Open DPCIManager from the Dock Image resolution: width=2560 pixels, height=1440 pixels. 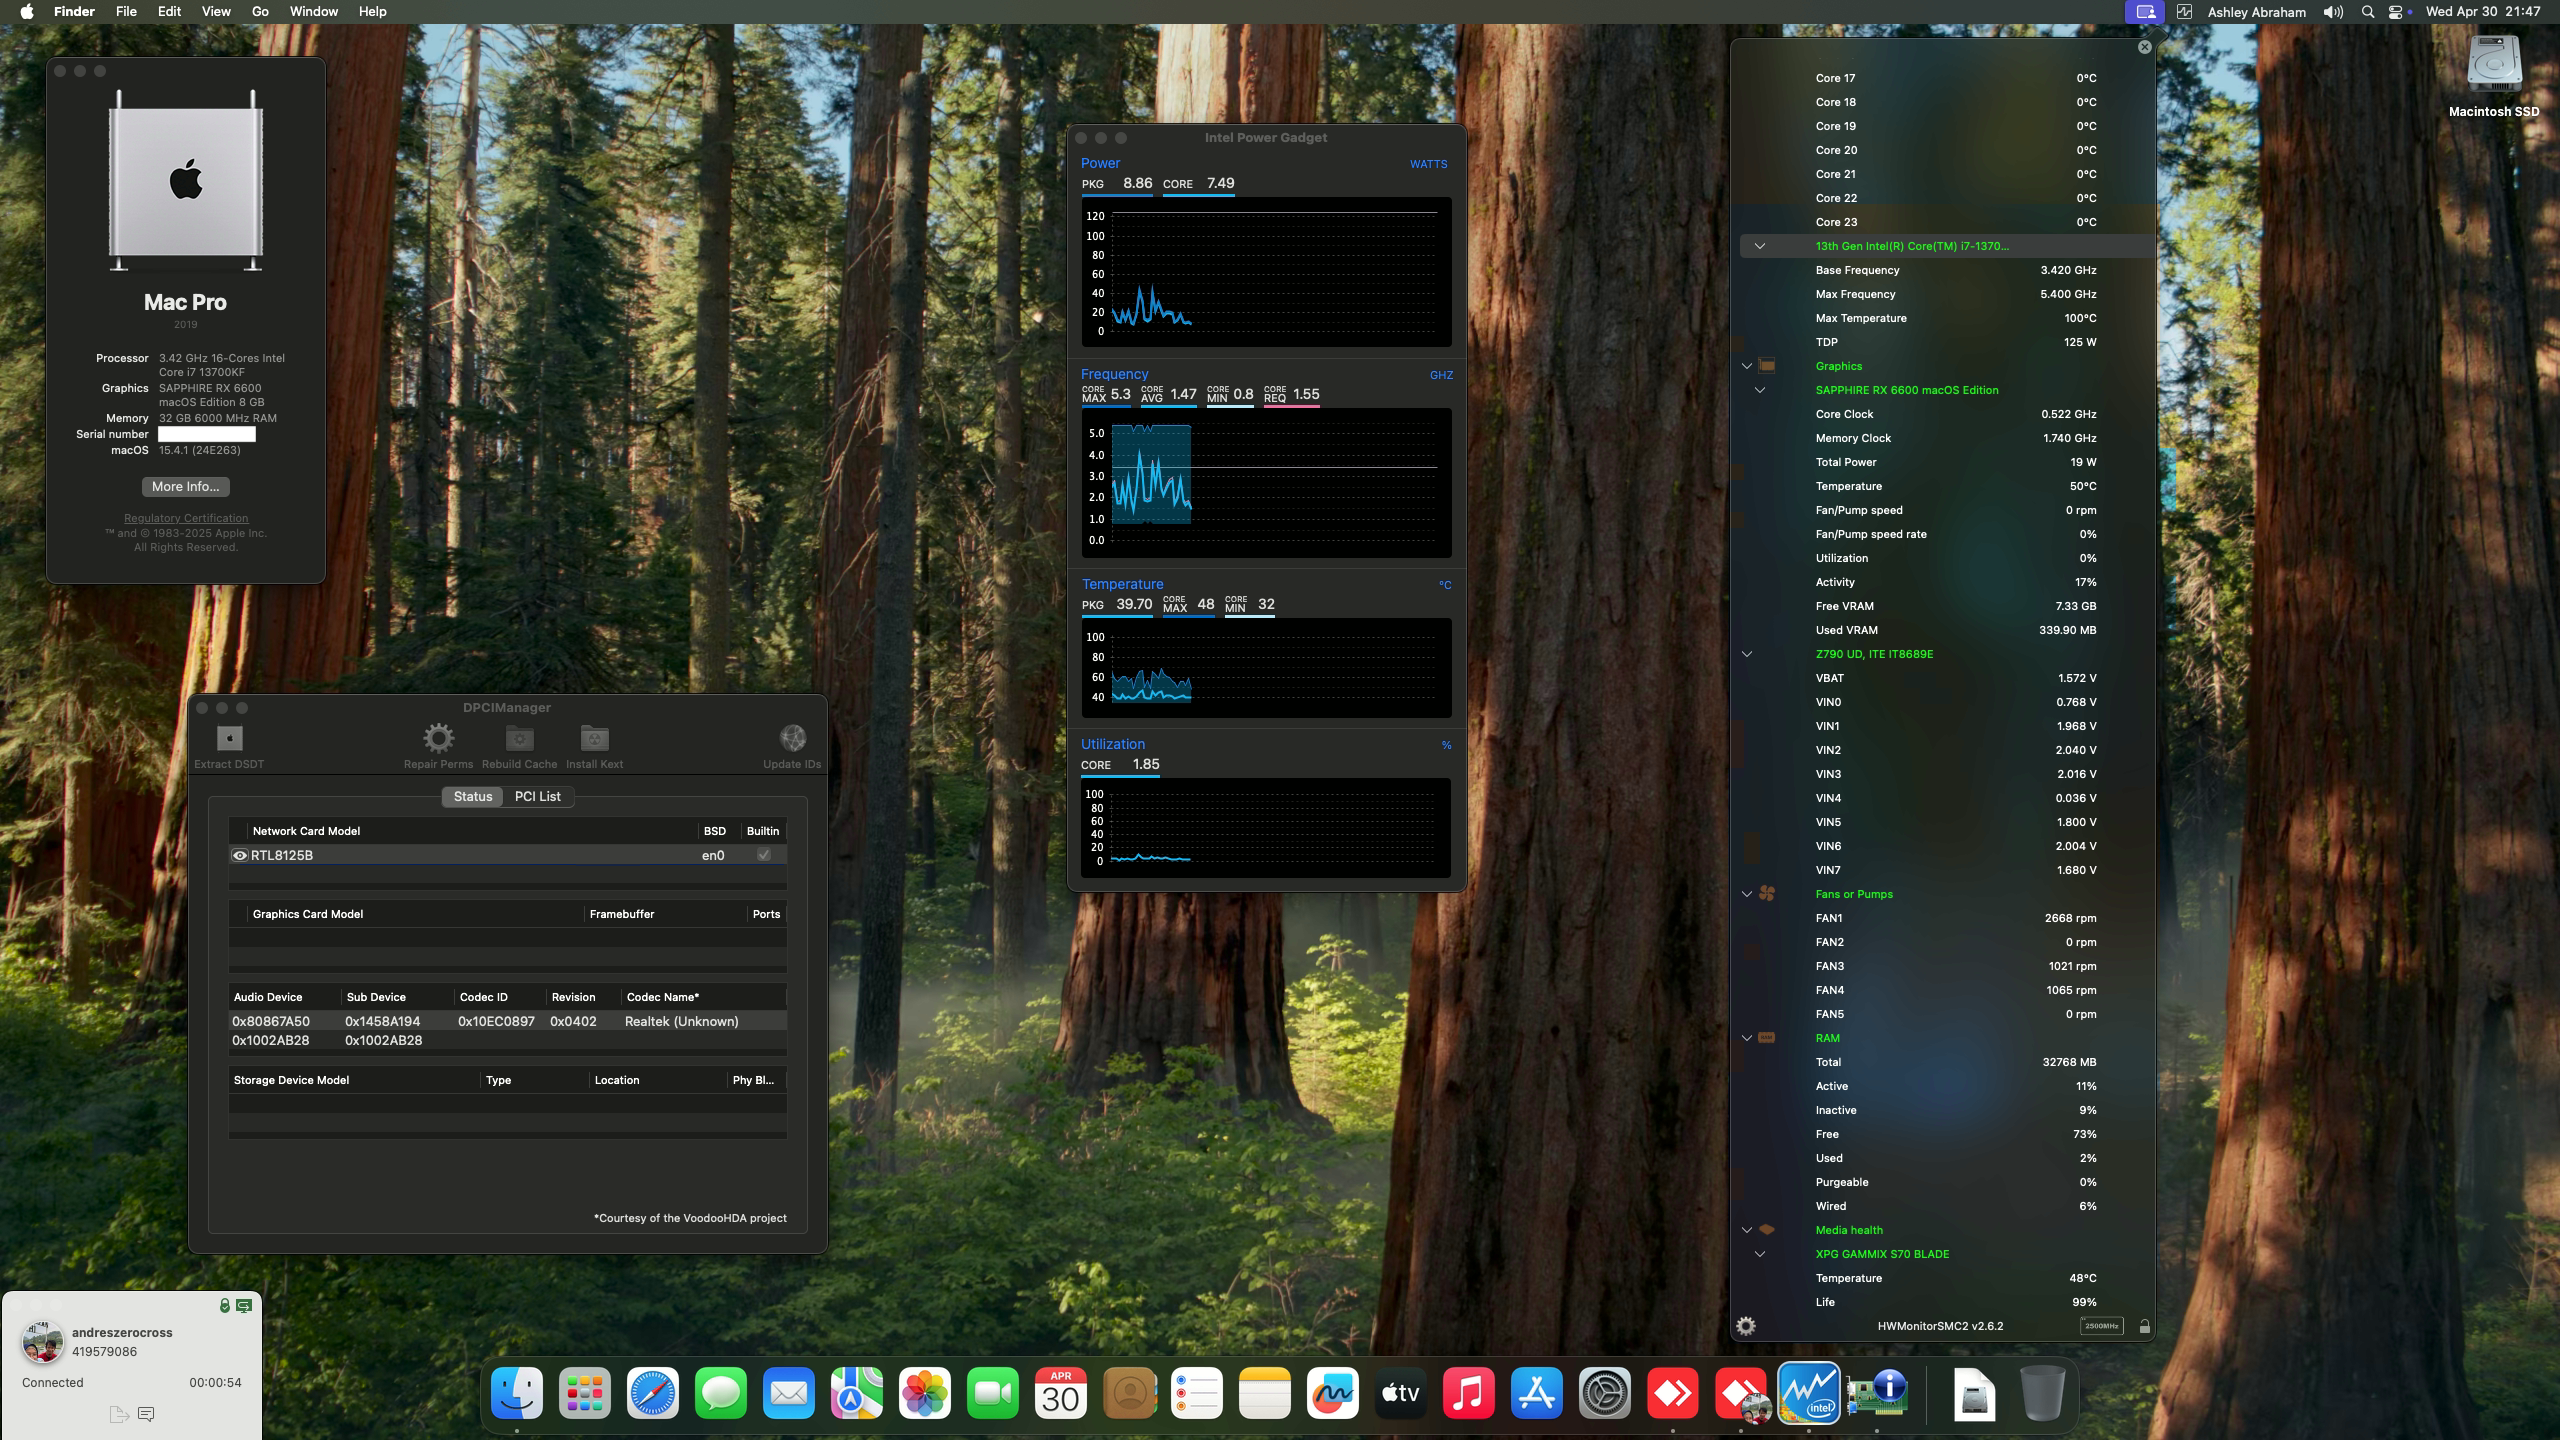tap(1877, 1393)
